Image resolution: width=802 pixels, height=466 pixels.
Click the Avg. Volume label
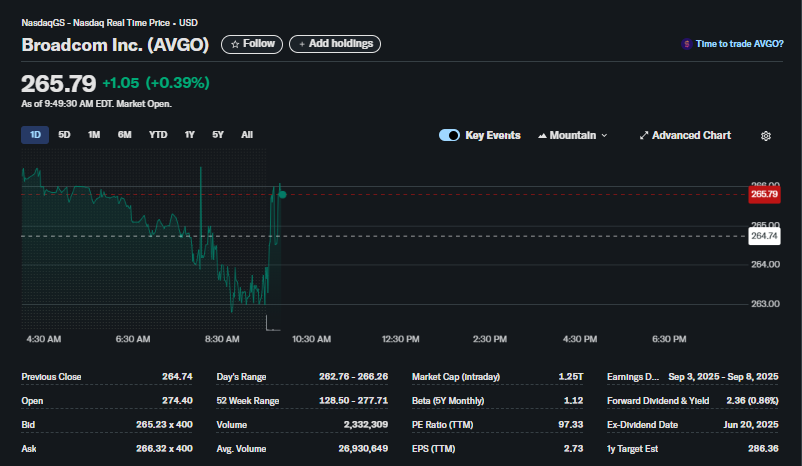(x=241, y=449)
